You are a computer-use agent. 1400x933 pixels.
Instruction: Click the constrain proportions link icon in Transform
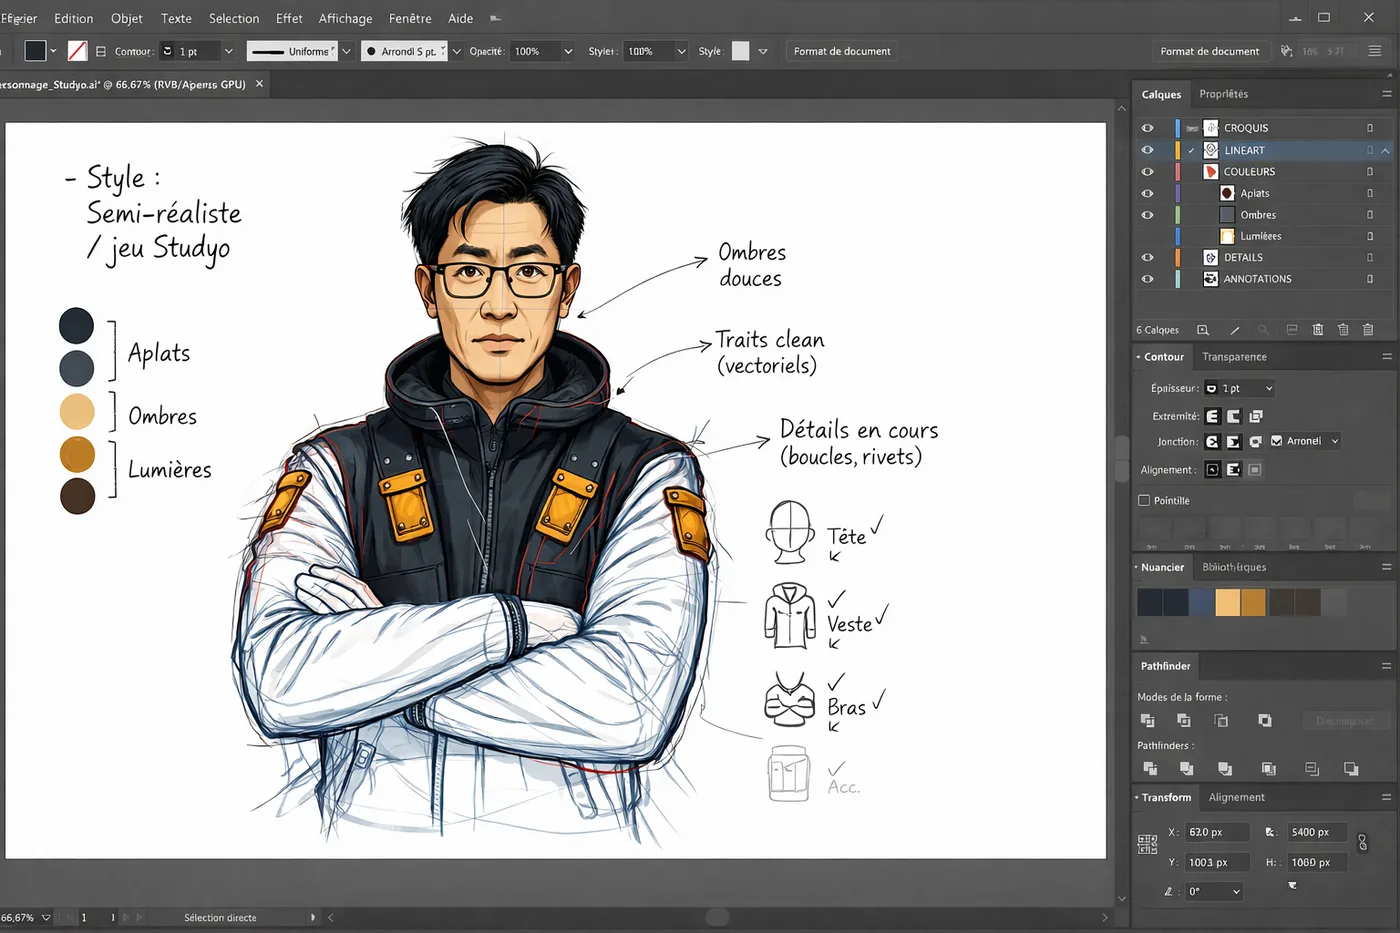tap(1362, 843)
